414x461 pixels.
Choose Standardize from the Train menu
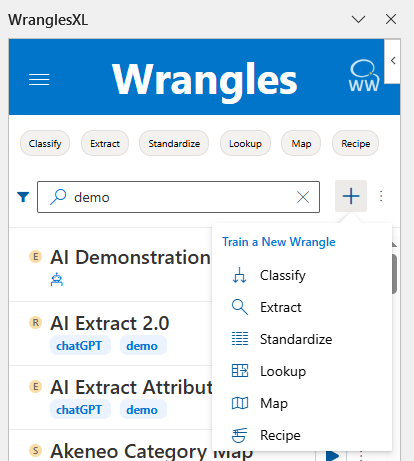(x=302, y=339)
